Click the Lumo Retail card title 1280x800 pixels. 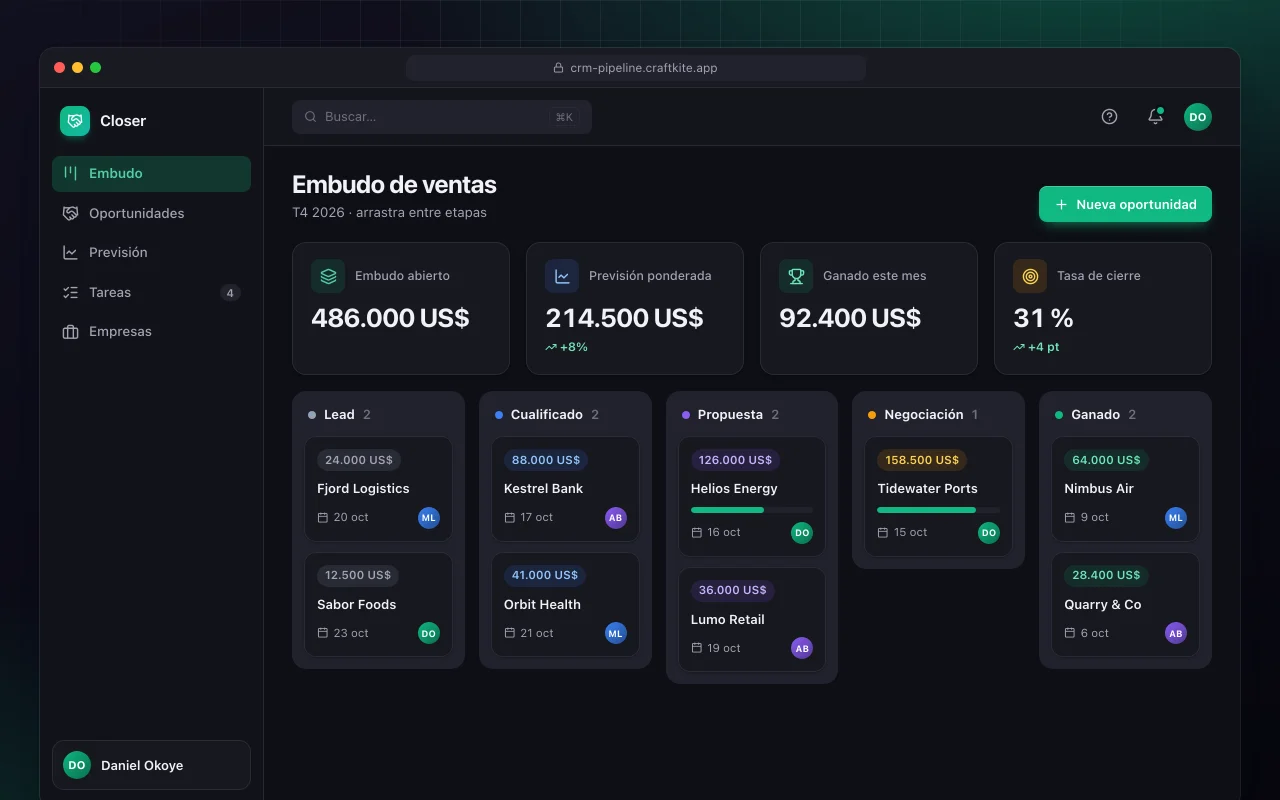[x=728, y=620]
